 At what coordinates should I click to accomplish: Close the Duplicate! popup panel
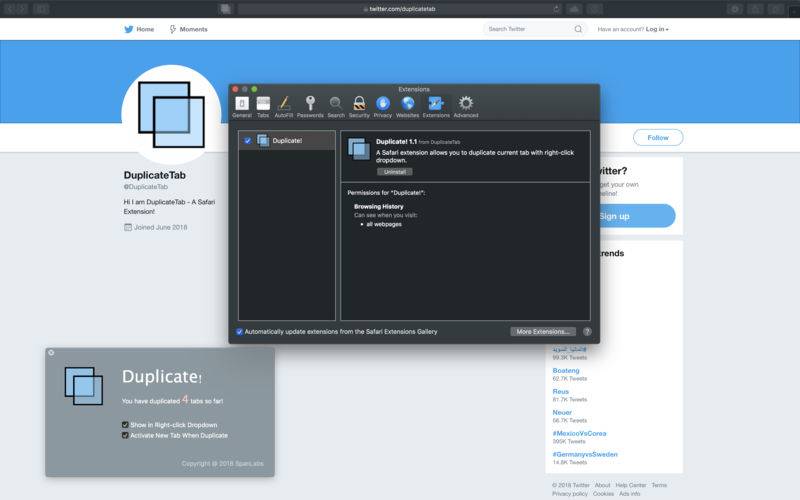[51, 353]
